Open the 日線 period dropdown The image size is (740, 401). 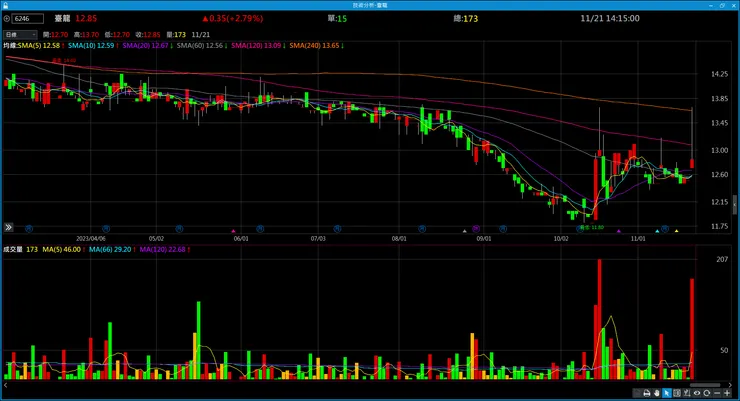pos(20,35)
